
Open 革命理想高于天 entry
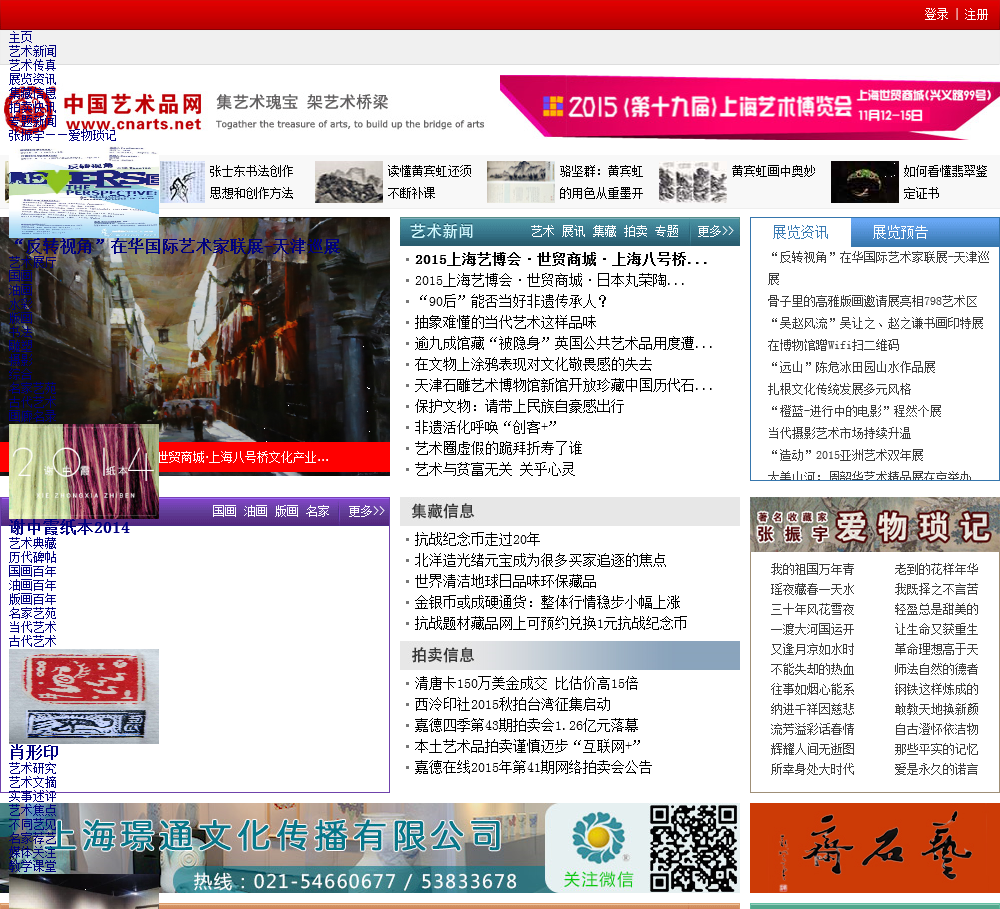pos(936,649)
